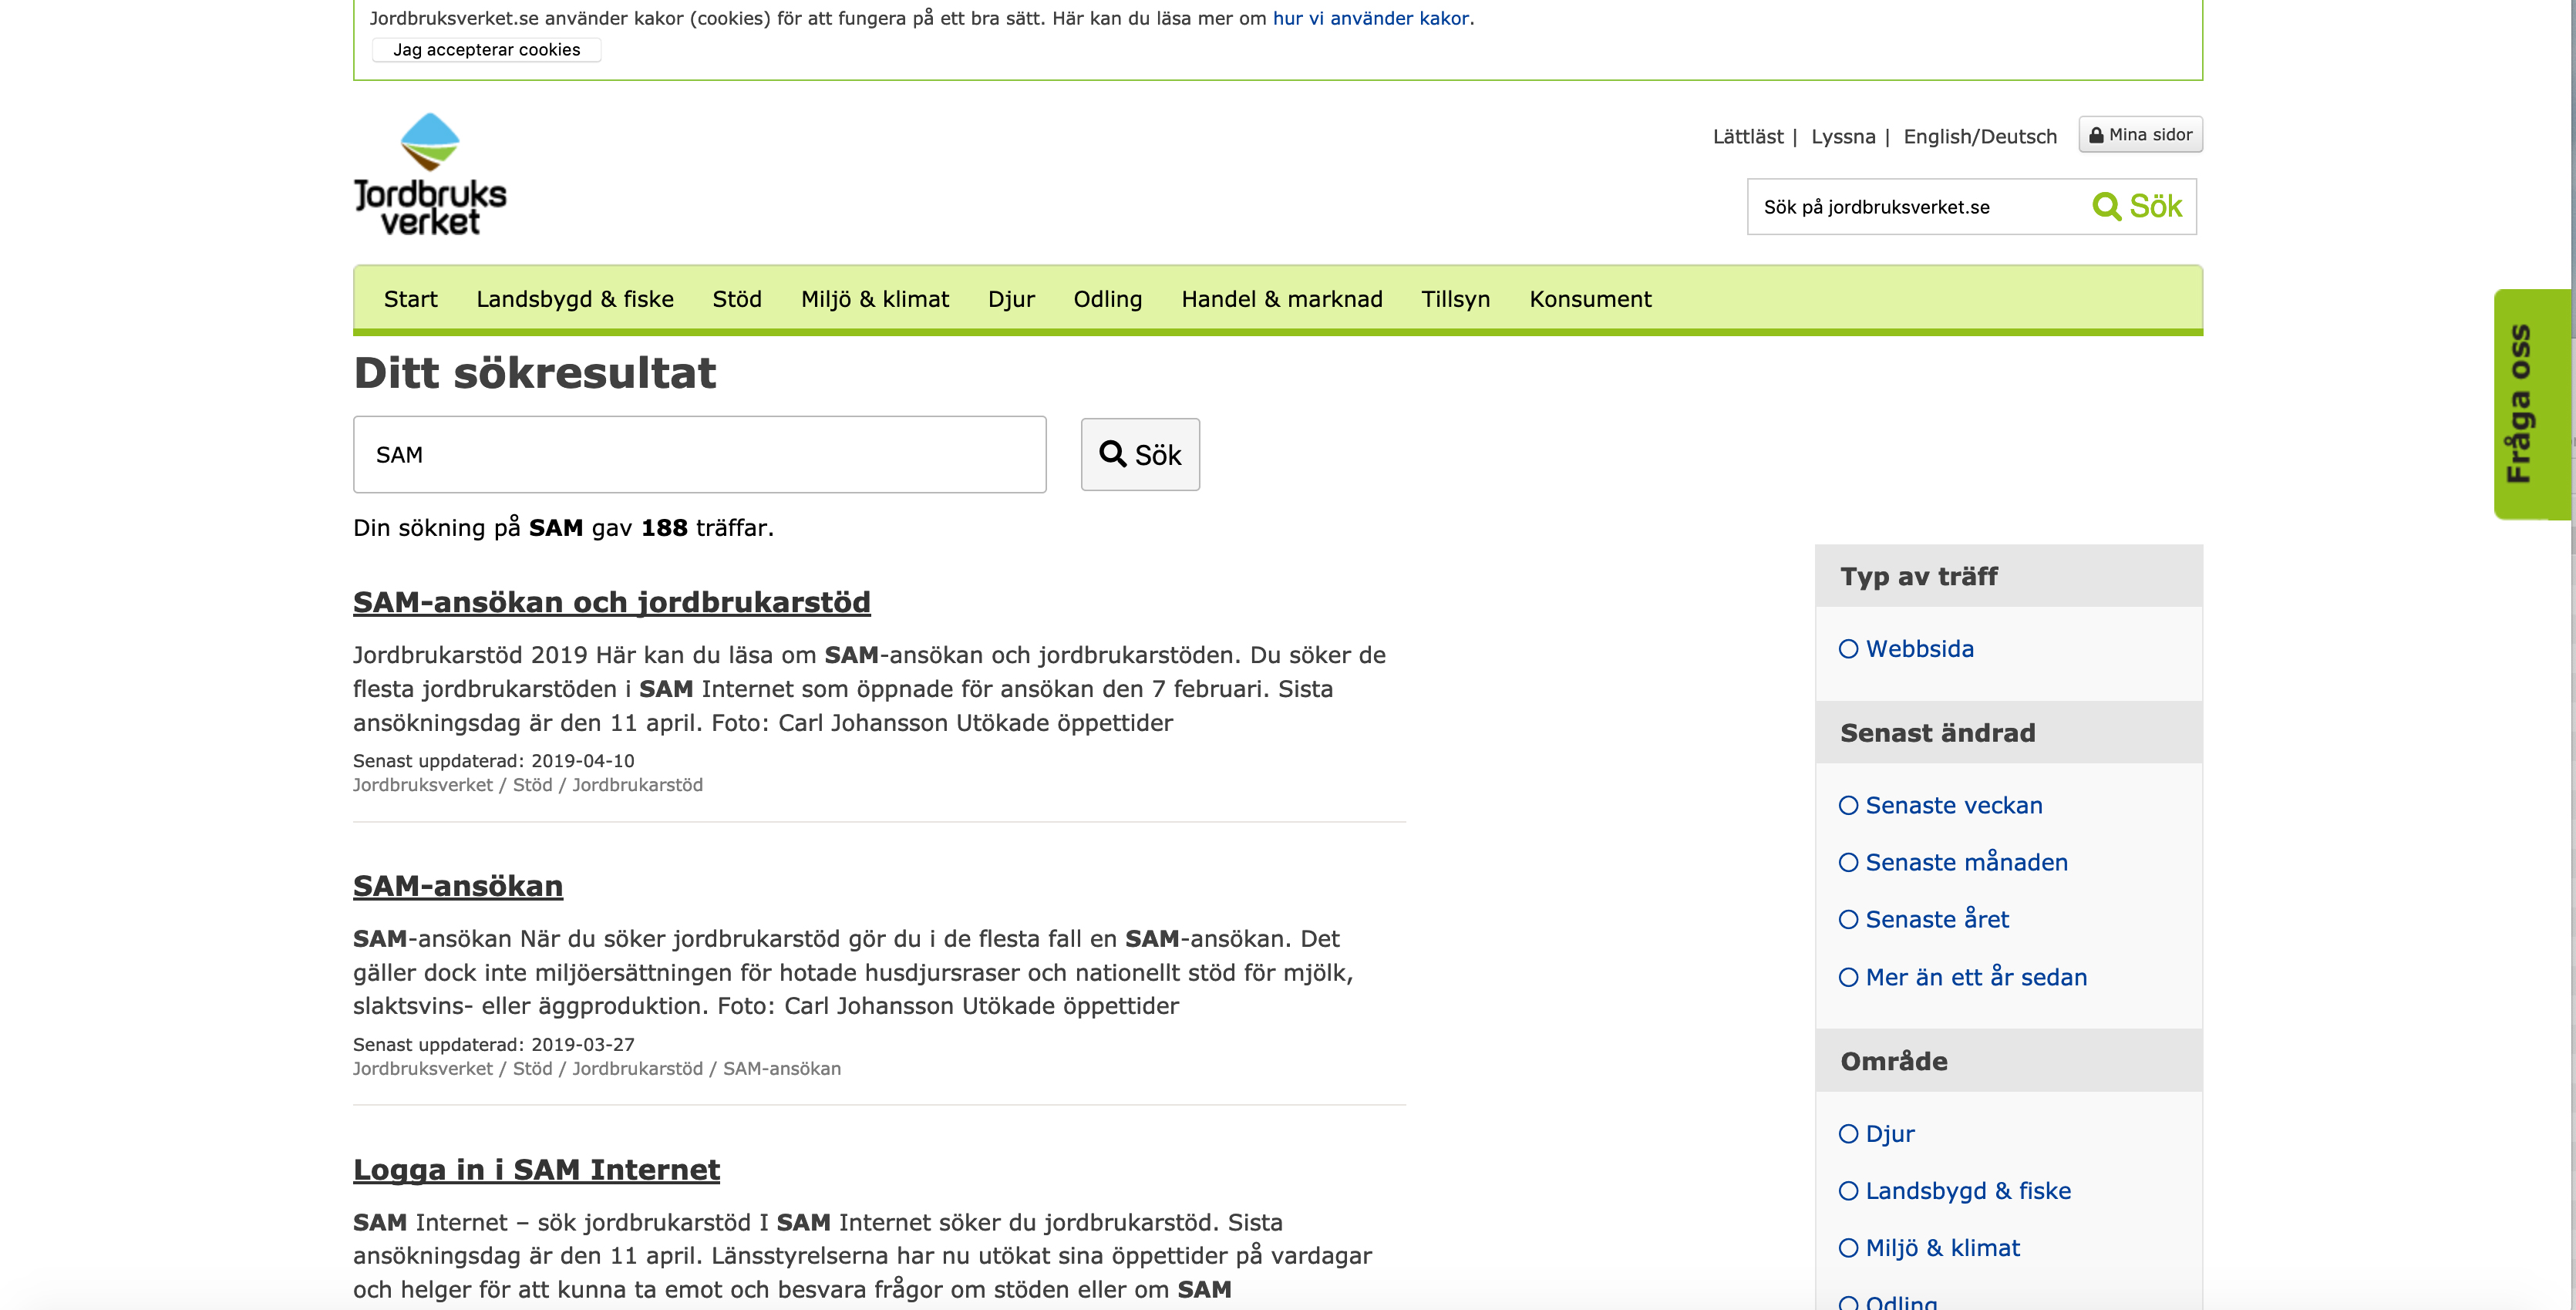Image resolution: width=2576 pixels, height=1310 pixels.
Task: Switch language via English/Deutsch
Action: (1980, 136)
